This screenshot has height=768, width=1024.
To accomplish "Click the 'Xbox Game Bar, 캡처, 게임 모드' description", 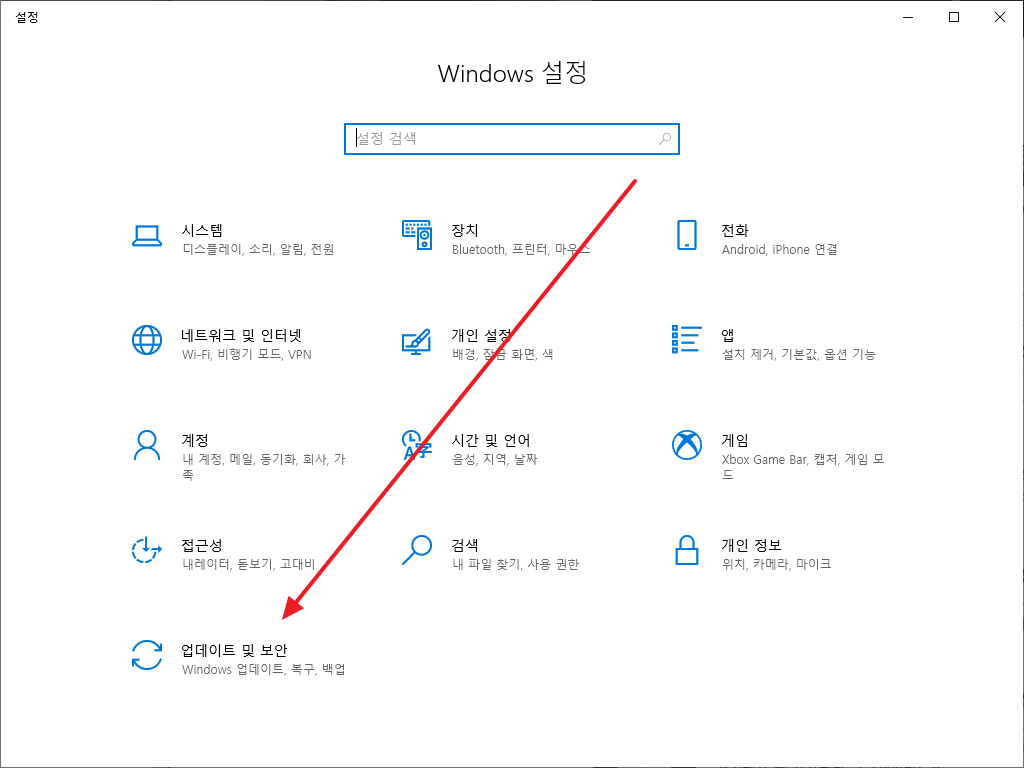I will [803, 467].
